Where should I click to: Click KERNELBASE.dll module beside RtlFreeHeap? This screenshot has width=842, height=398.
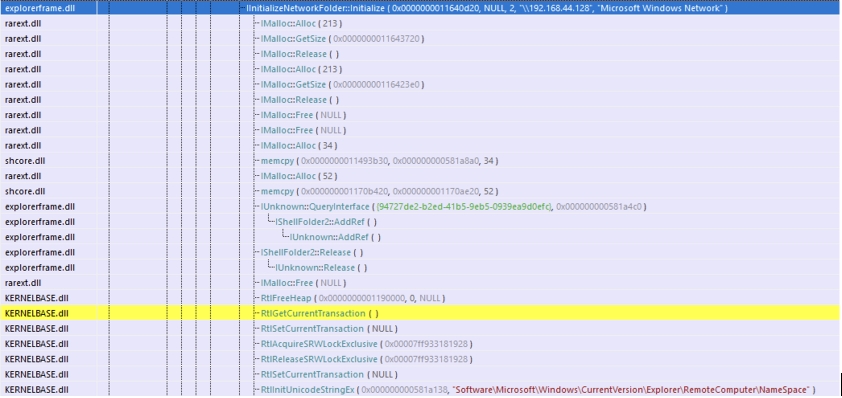[37, 298]
